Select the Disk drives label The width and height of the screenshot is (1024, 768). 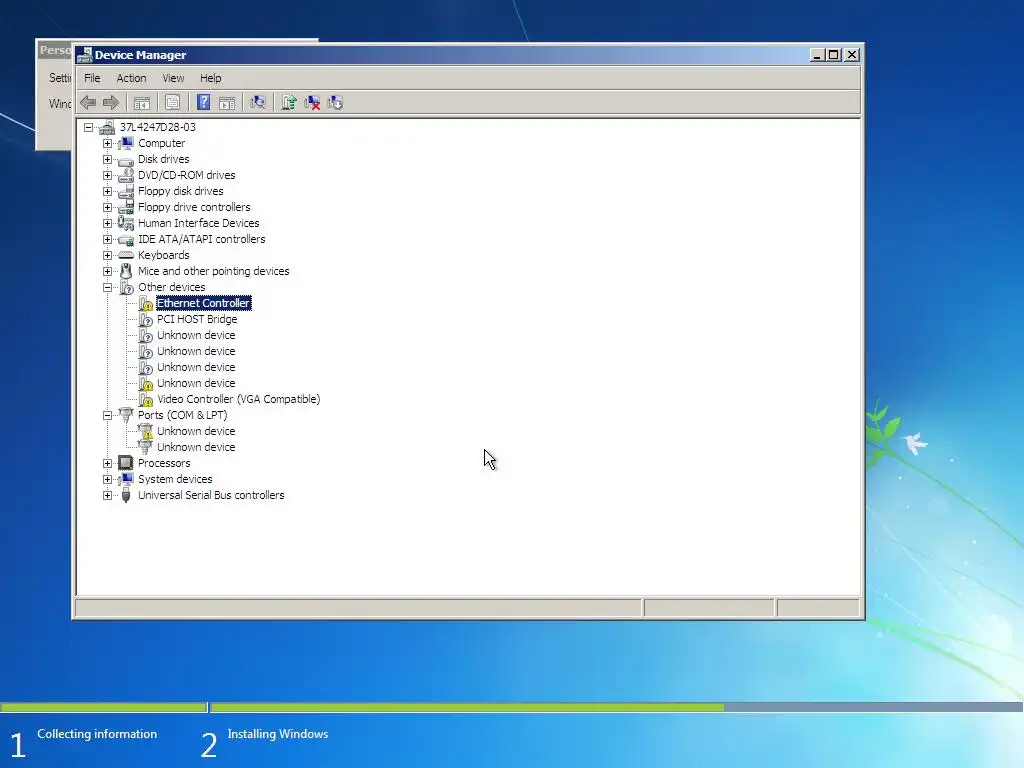point(163,159)
